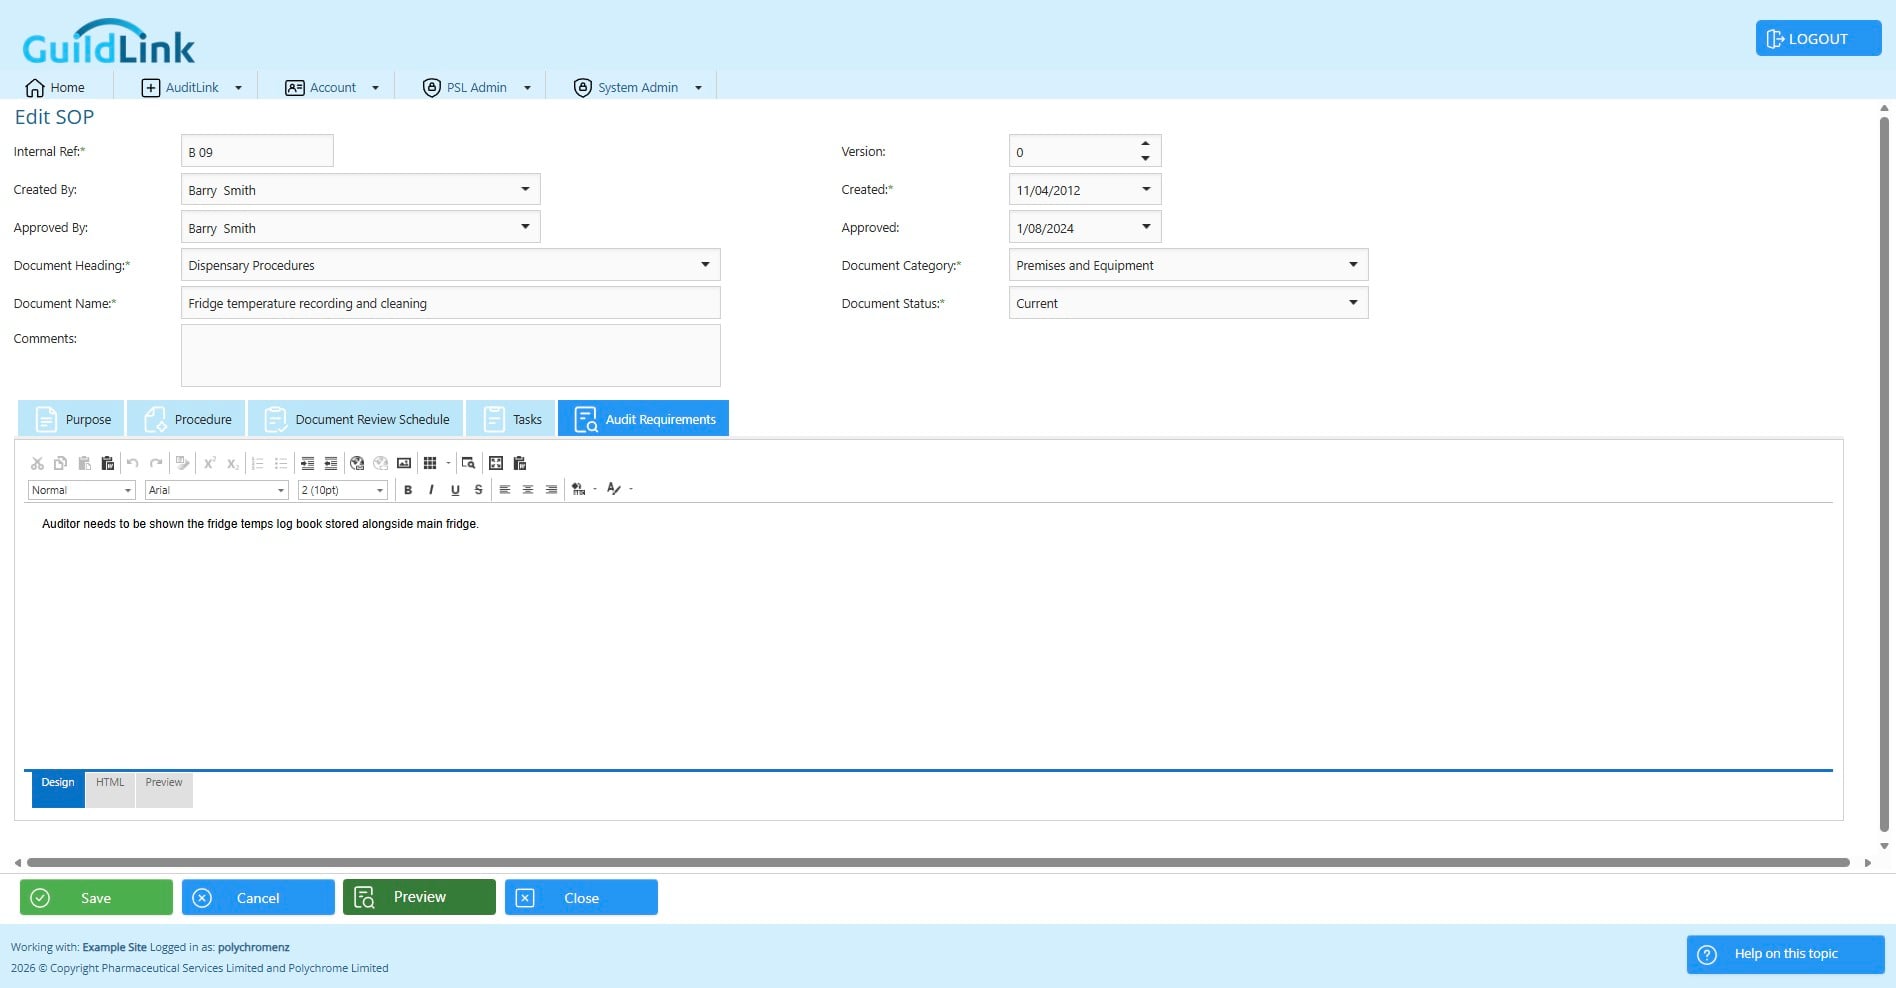Viewport: 1896px width, 988px height.
Task: Insert a numbered list
Action: coord(257,463)
